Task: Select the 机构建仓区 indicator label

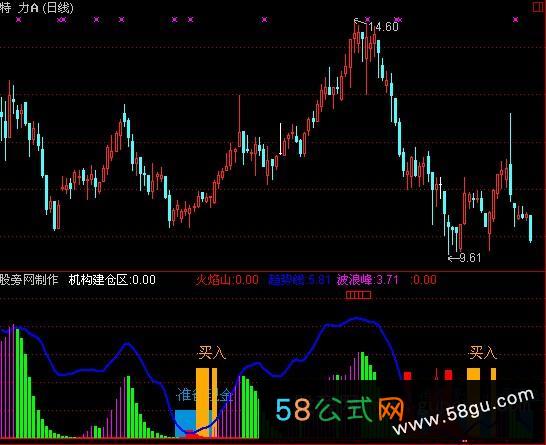Action: [x=112, y=280]
